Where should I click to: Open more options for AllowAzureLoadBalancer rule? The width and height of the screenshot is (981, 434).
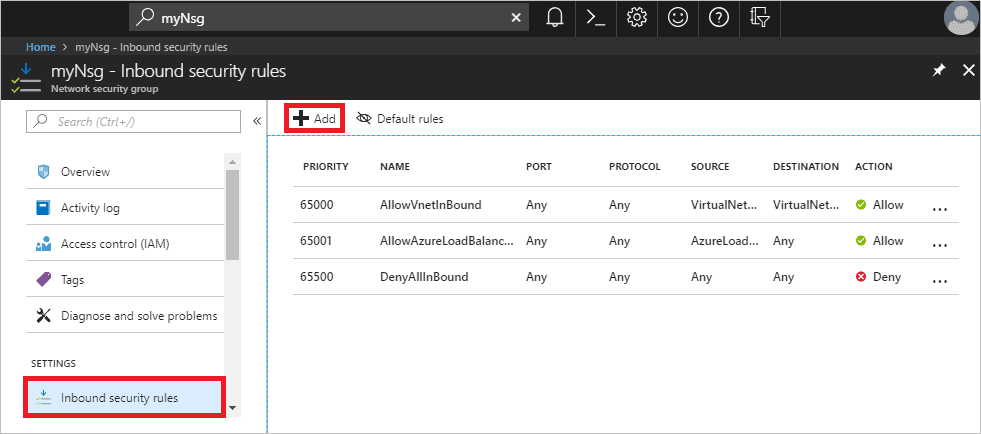938,242
